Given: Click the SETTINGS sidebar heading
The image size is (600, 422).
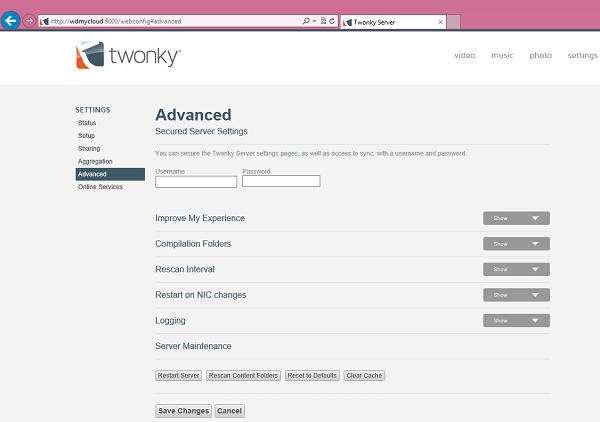Looking at the screenshot, I should tap(93, 110).
